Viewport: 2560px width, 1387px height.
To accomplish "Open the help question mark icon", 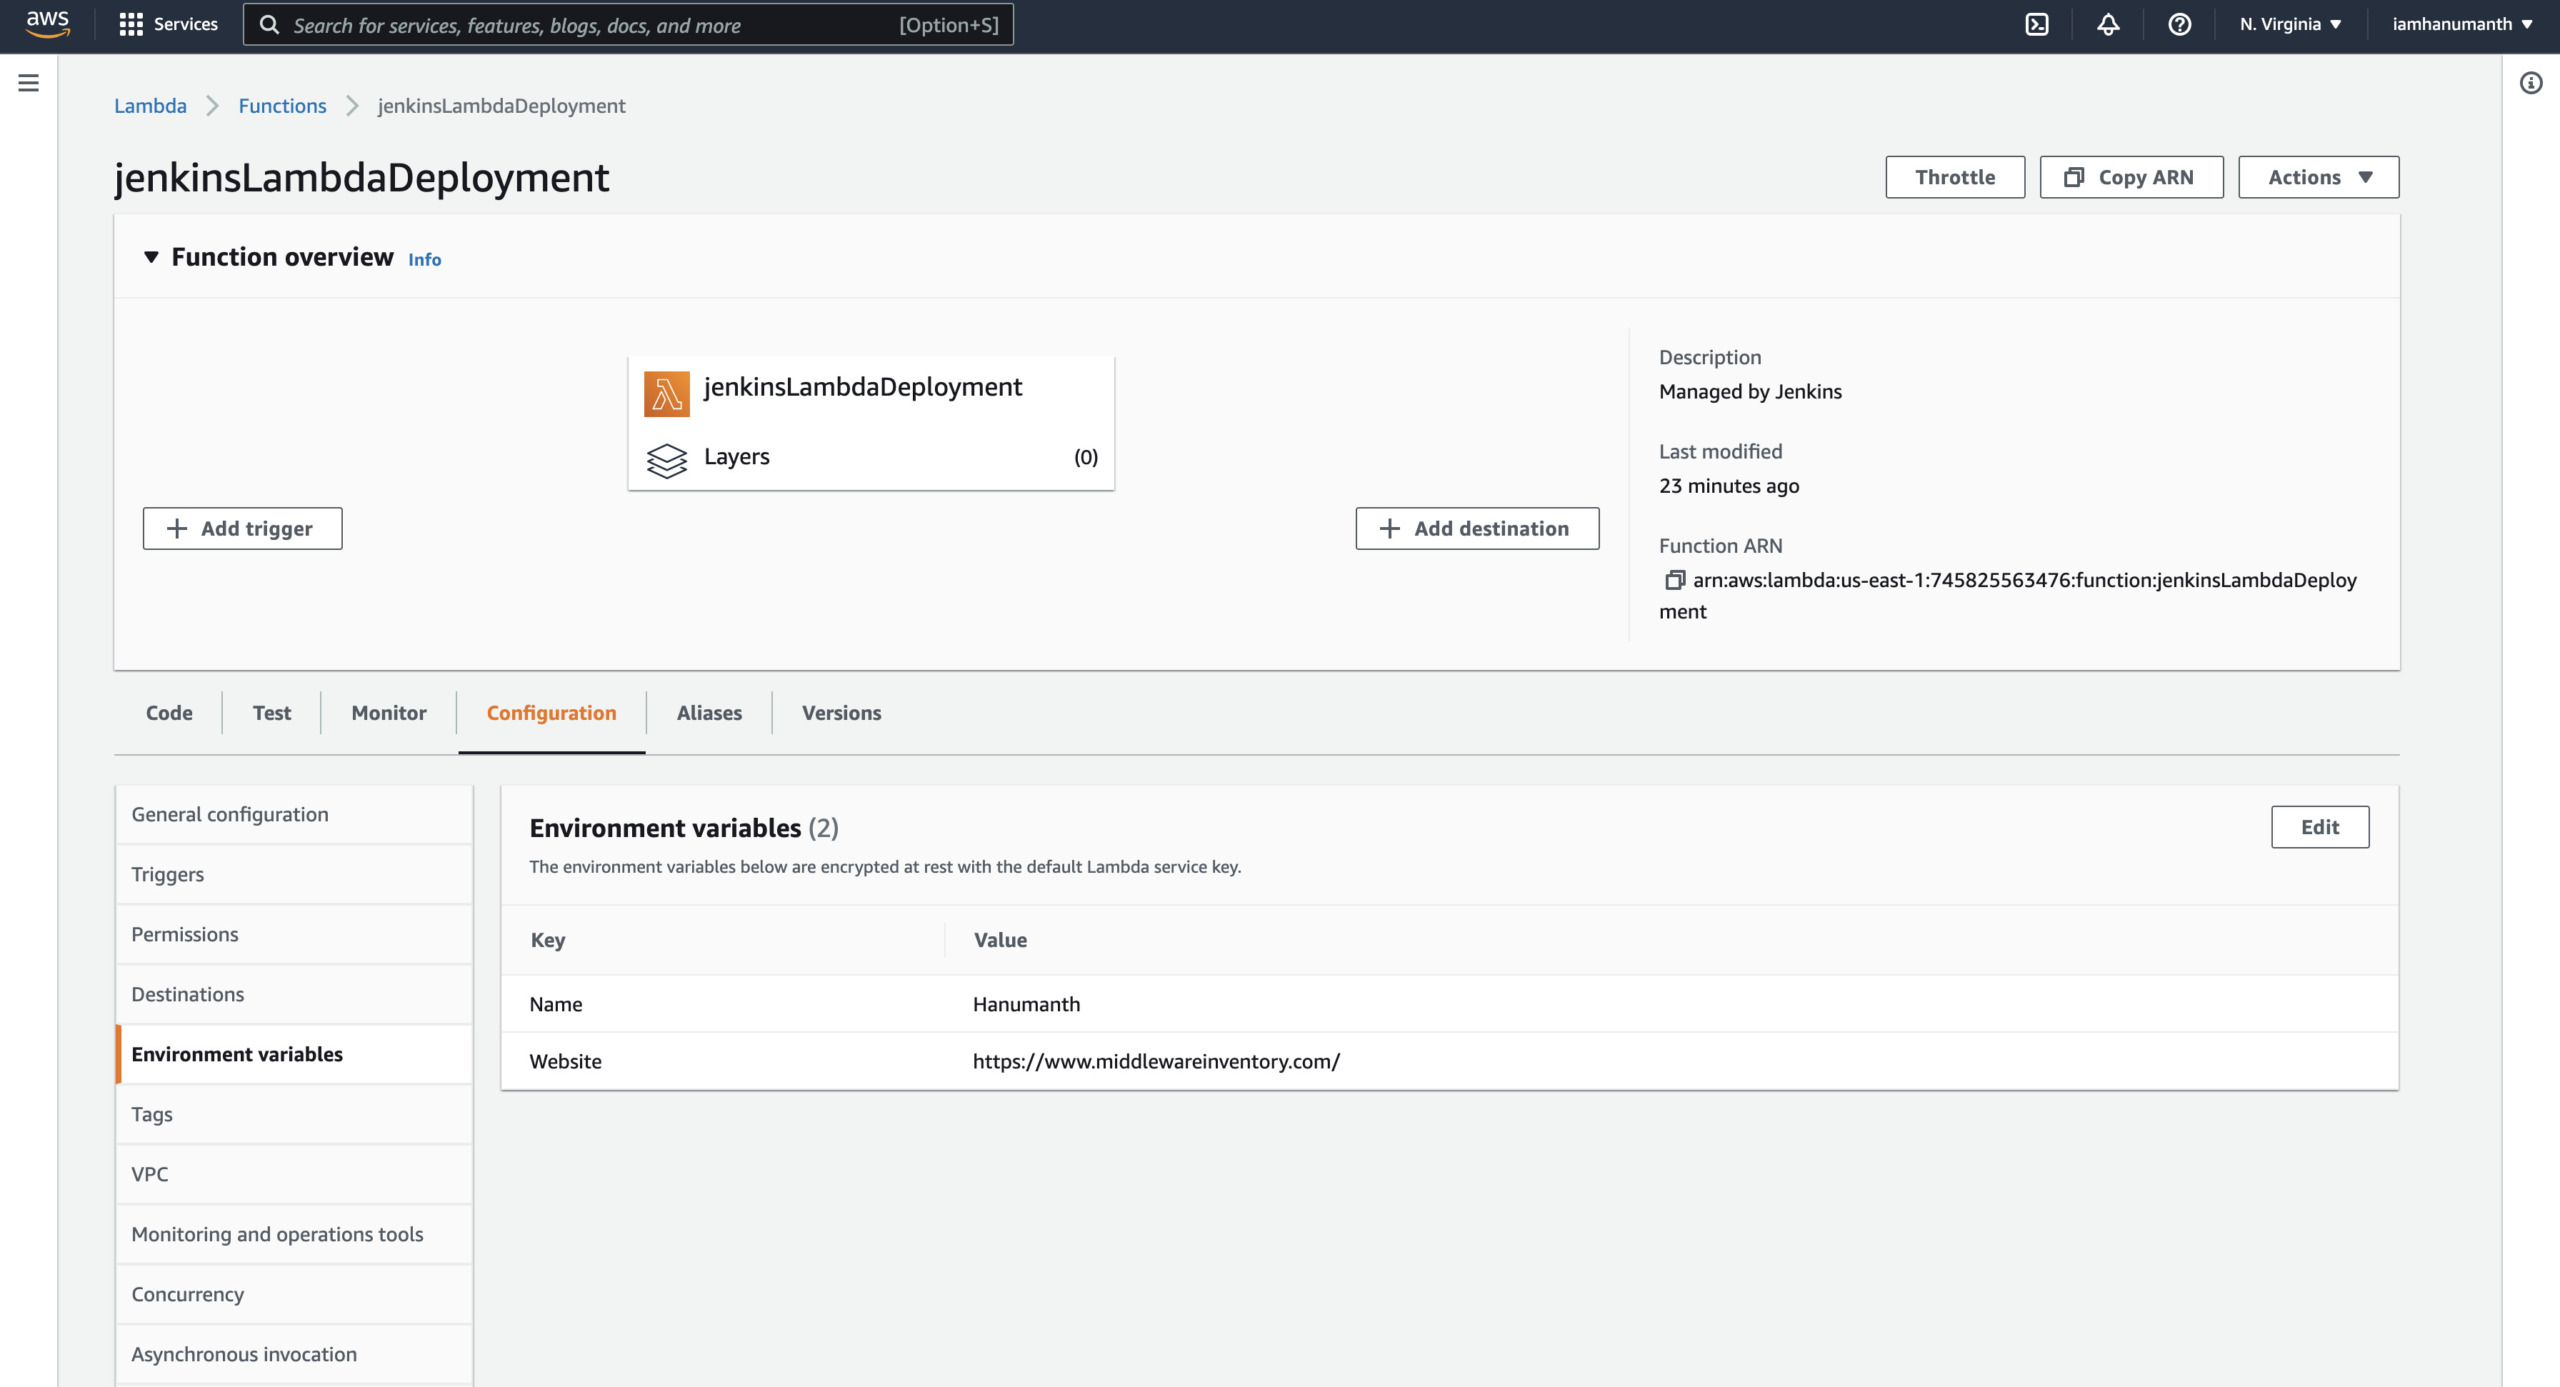I will (2179, 25).
